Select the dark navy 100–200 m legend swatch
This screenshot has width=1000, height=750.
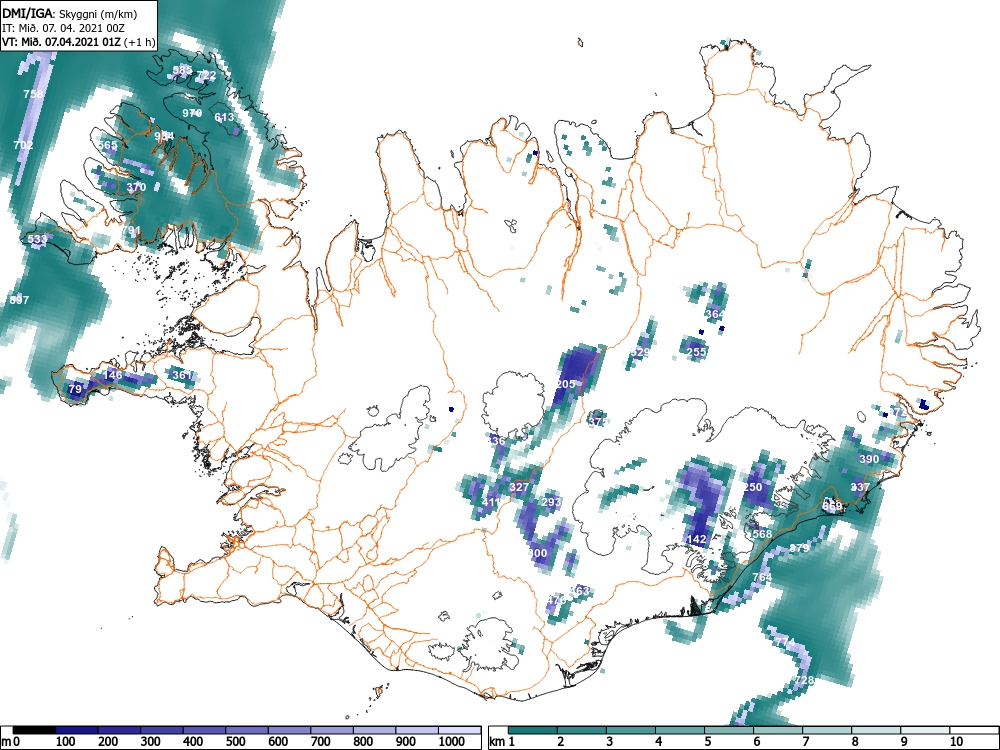(77, 730)
